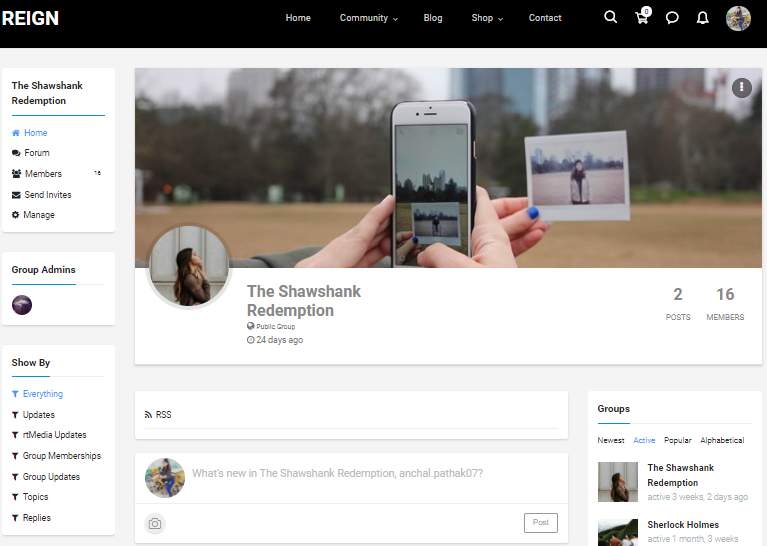Click the group admin avatar
This screenshot has height=546, width=767.
tap(22, 305)
